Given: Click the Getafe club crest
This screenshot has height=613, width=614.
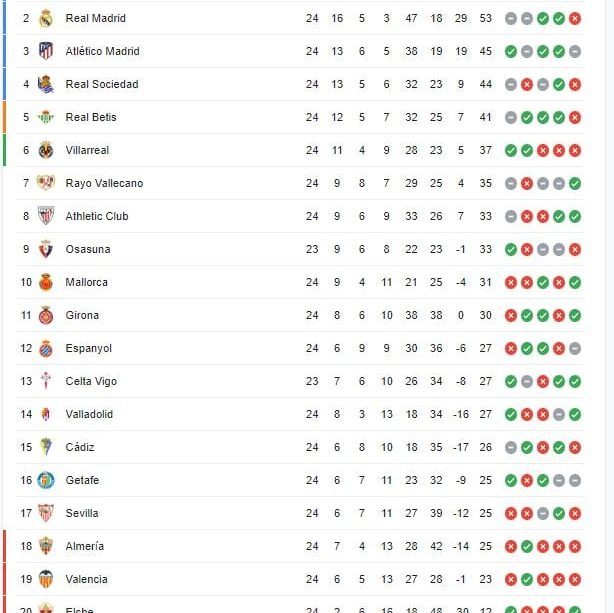Looking at the screenshot, I should [x=46, y=480].
